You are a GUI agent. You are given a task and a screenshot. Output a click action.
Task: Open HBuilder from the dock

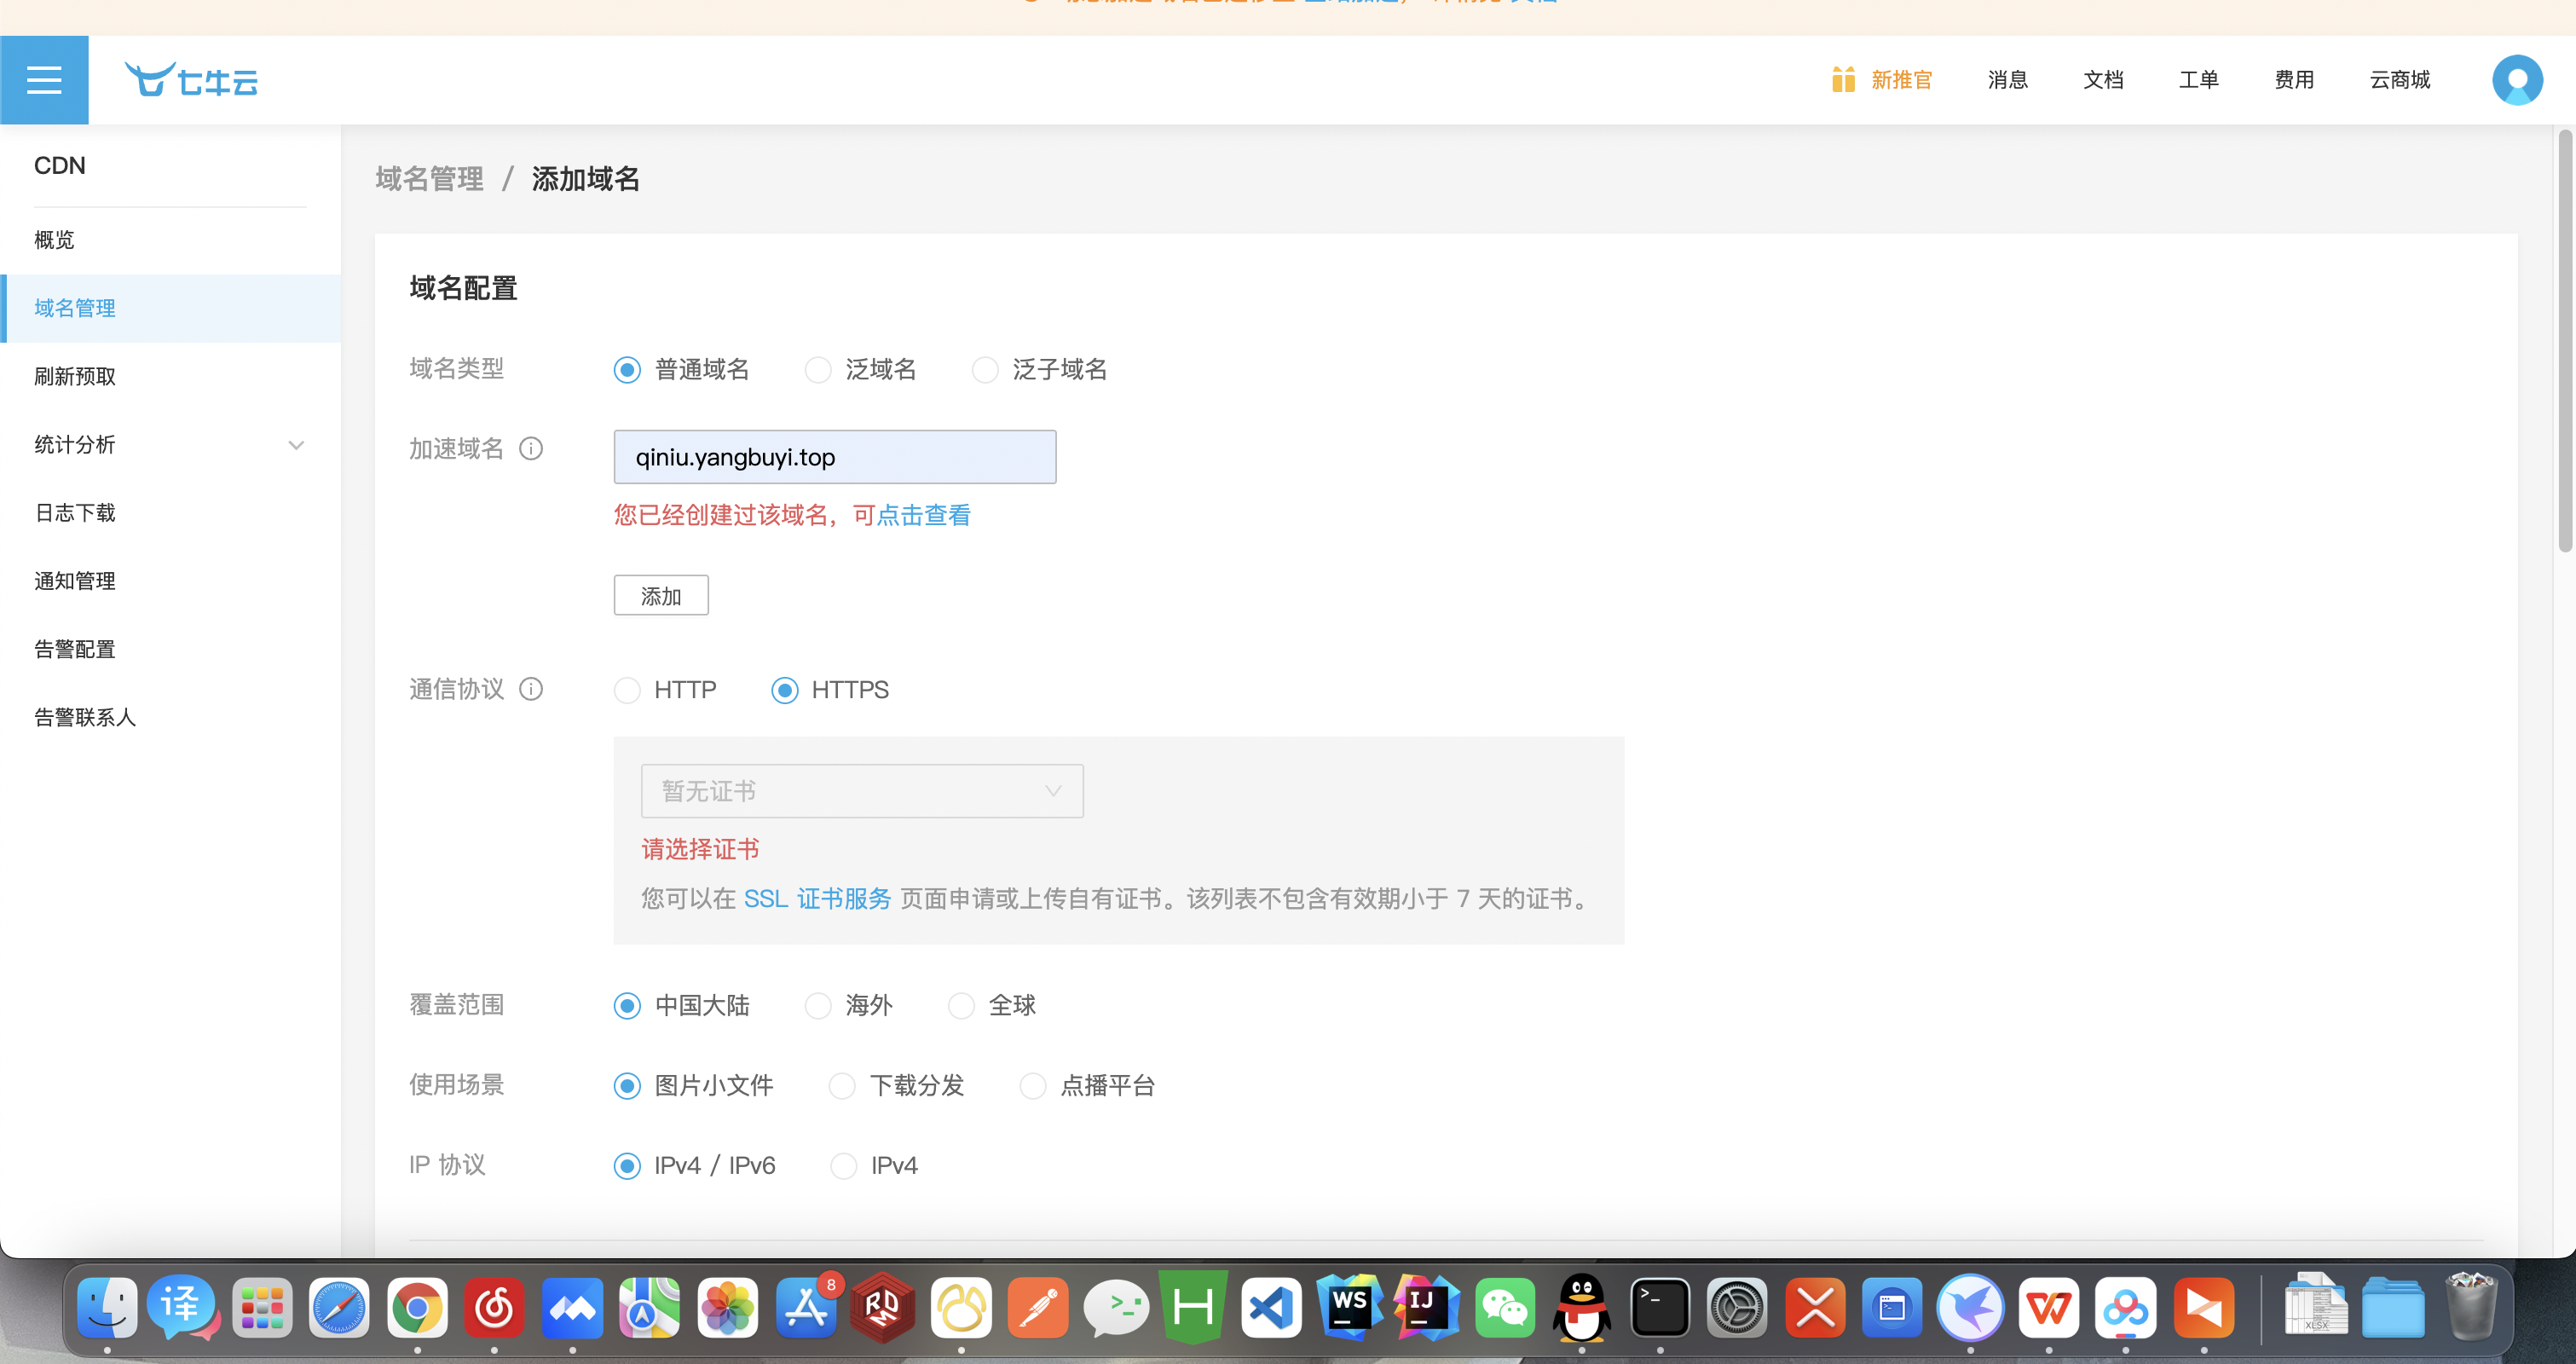(1193, 1307)
